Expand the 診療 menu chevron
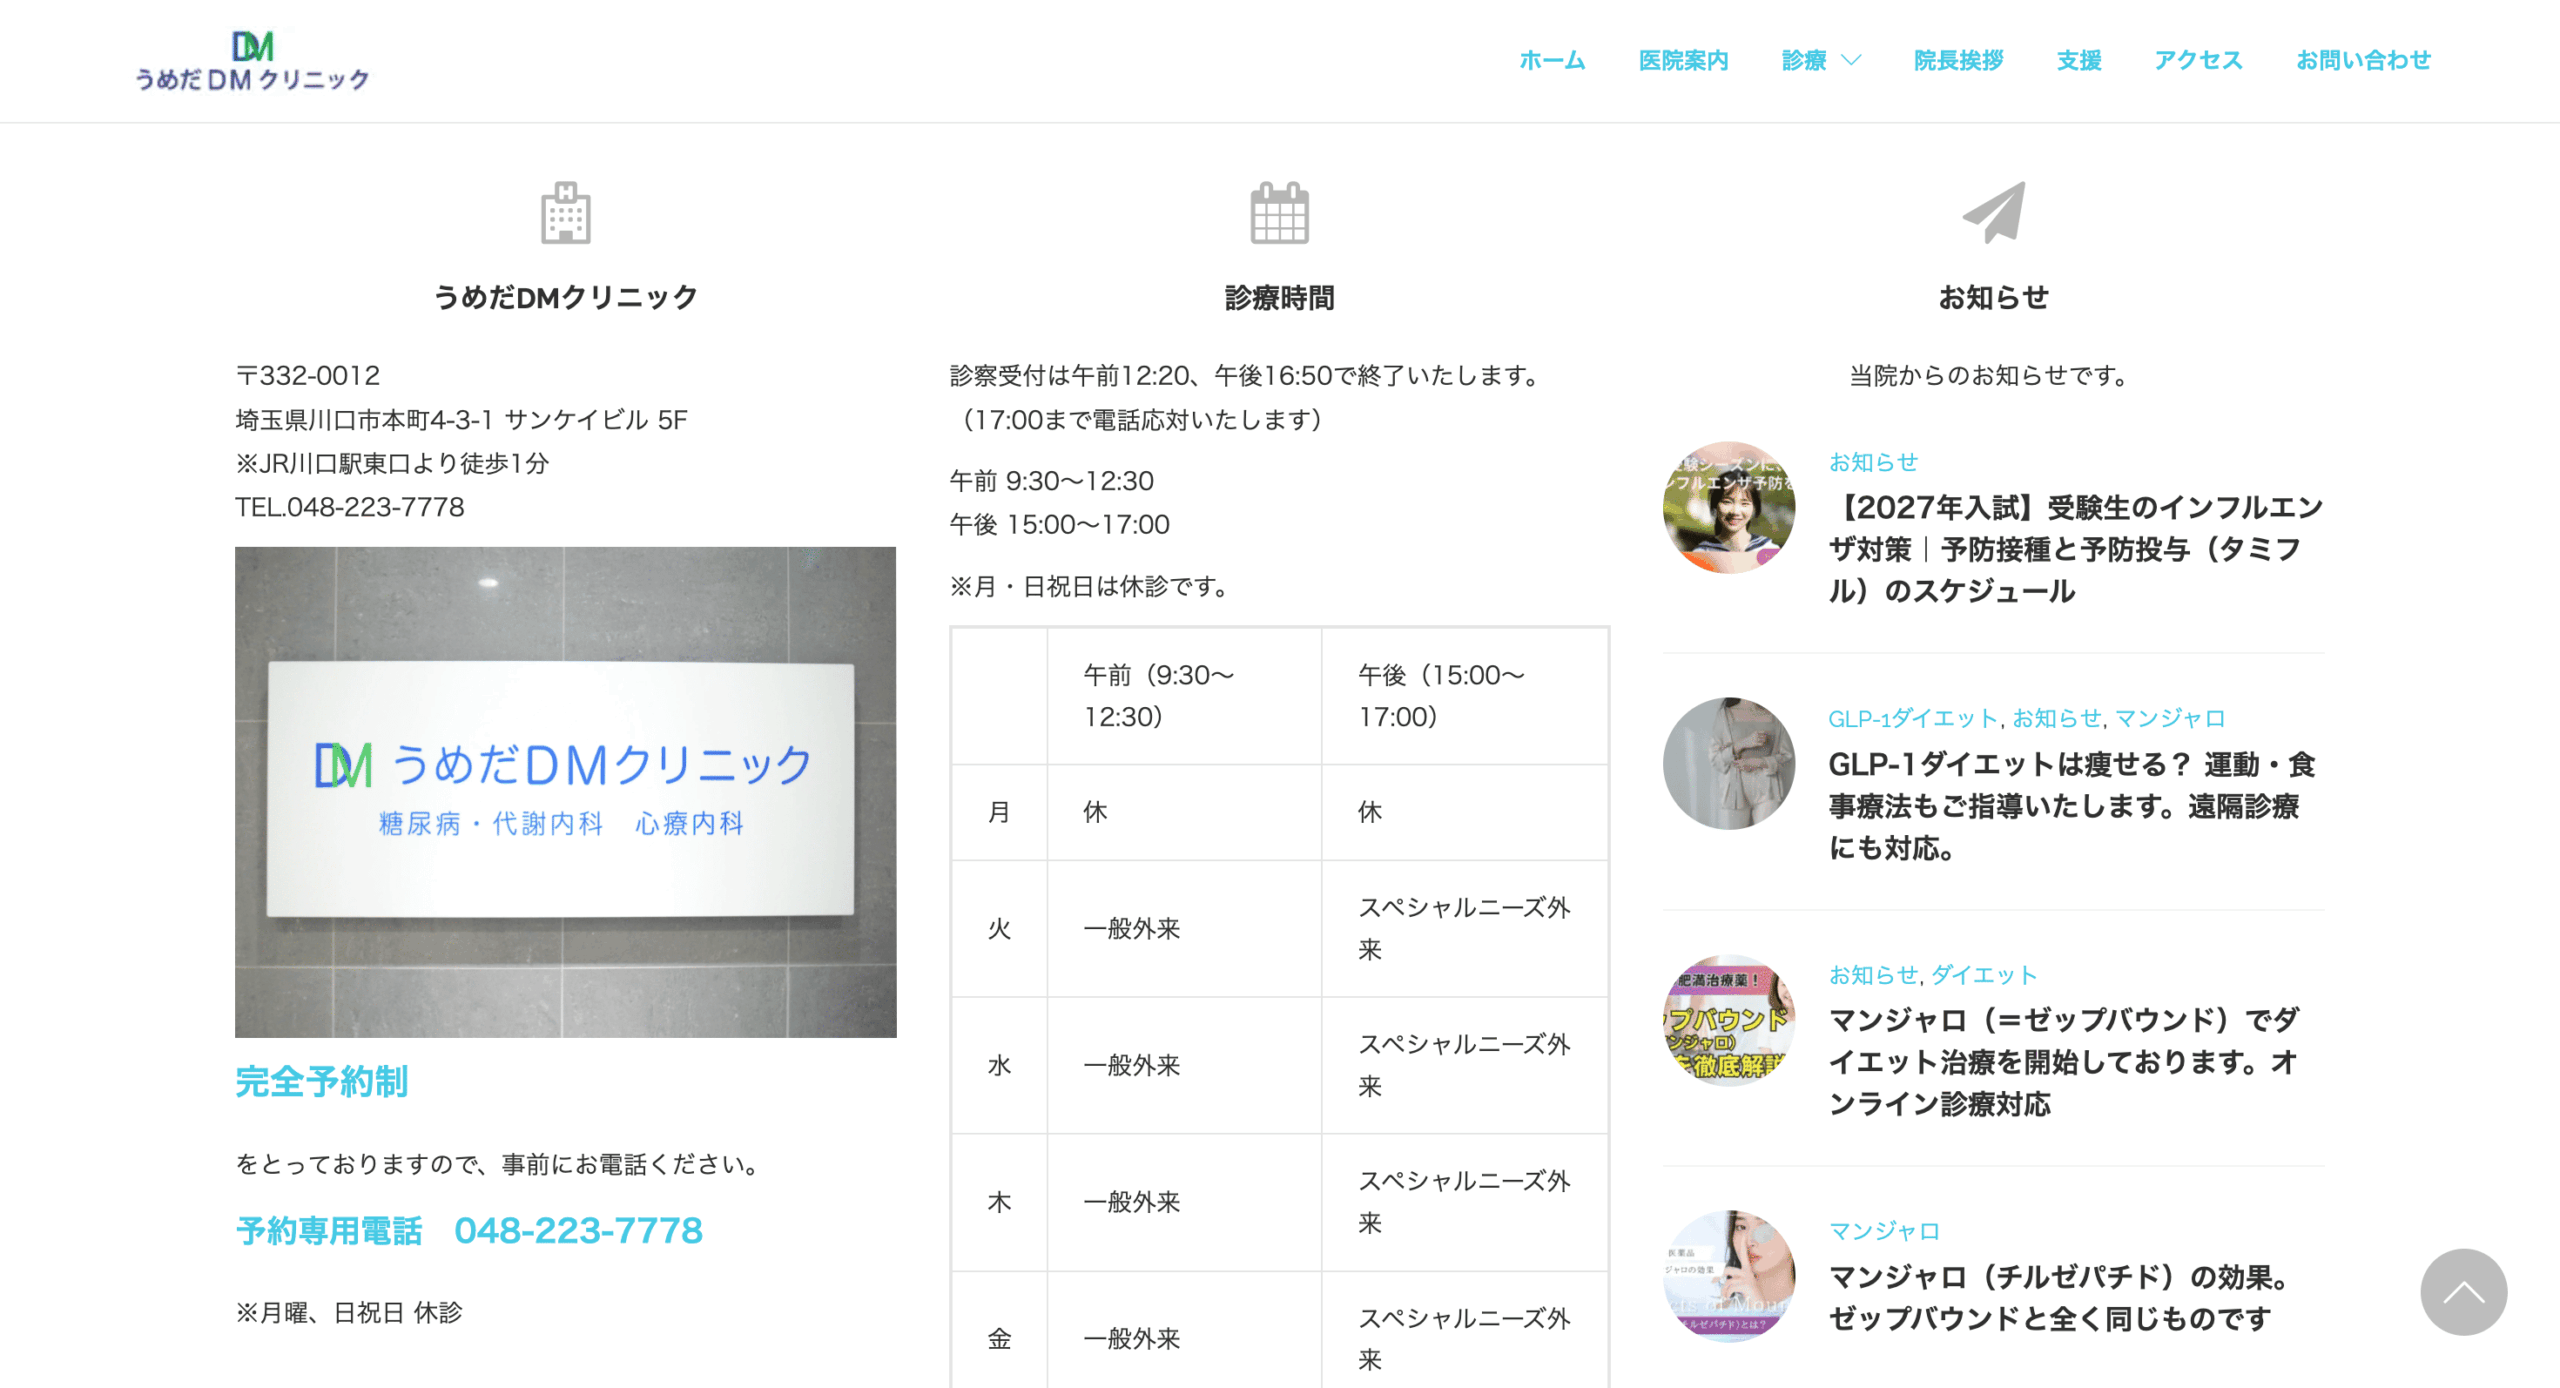Screen dimensions: 2560x1388 pyautogui.click(x=1851, y=60)
